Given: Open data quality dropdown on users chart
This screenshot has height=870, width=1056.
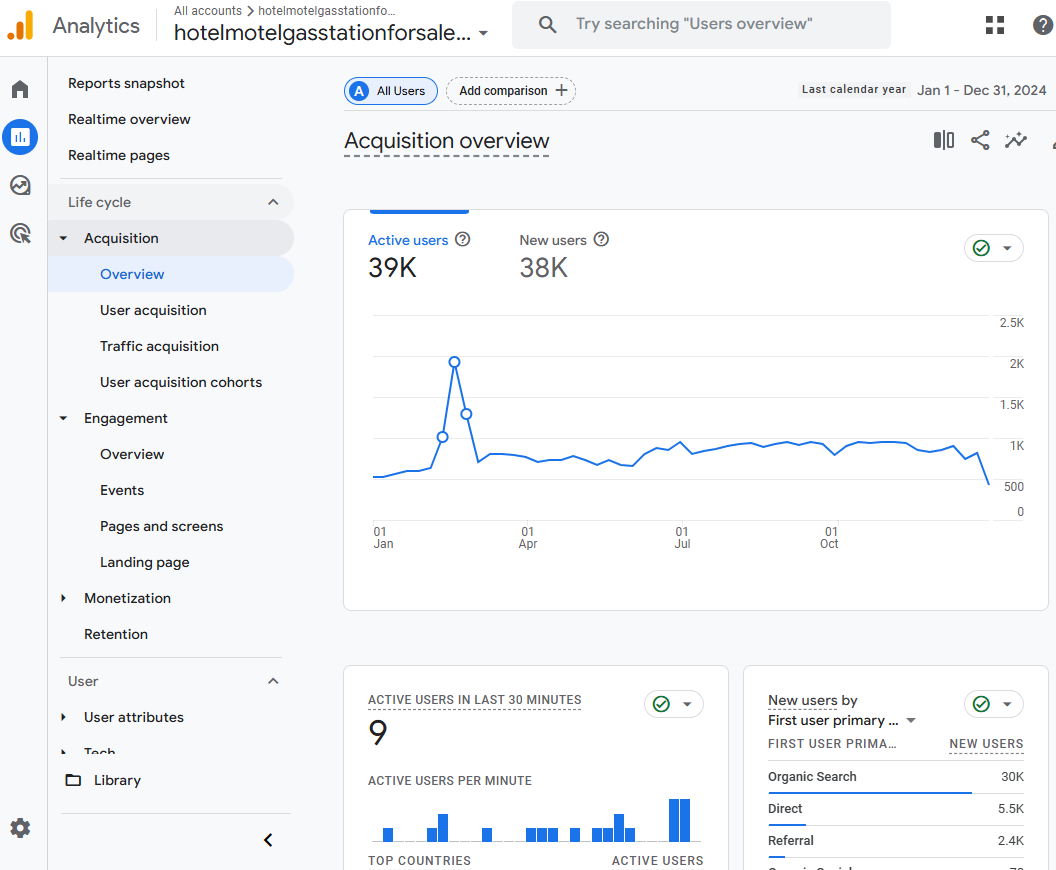Looking at the screenshot, I should (993, 248).
